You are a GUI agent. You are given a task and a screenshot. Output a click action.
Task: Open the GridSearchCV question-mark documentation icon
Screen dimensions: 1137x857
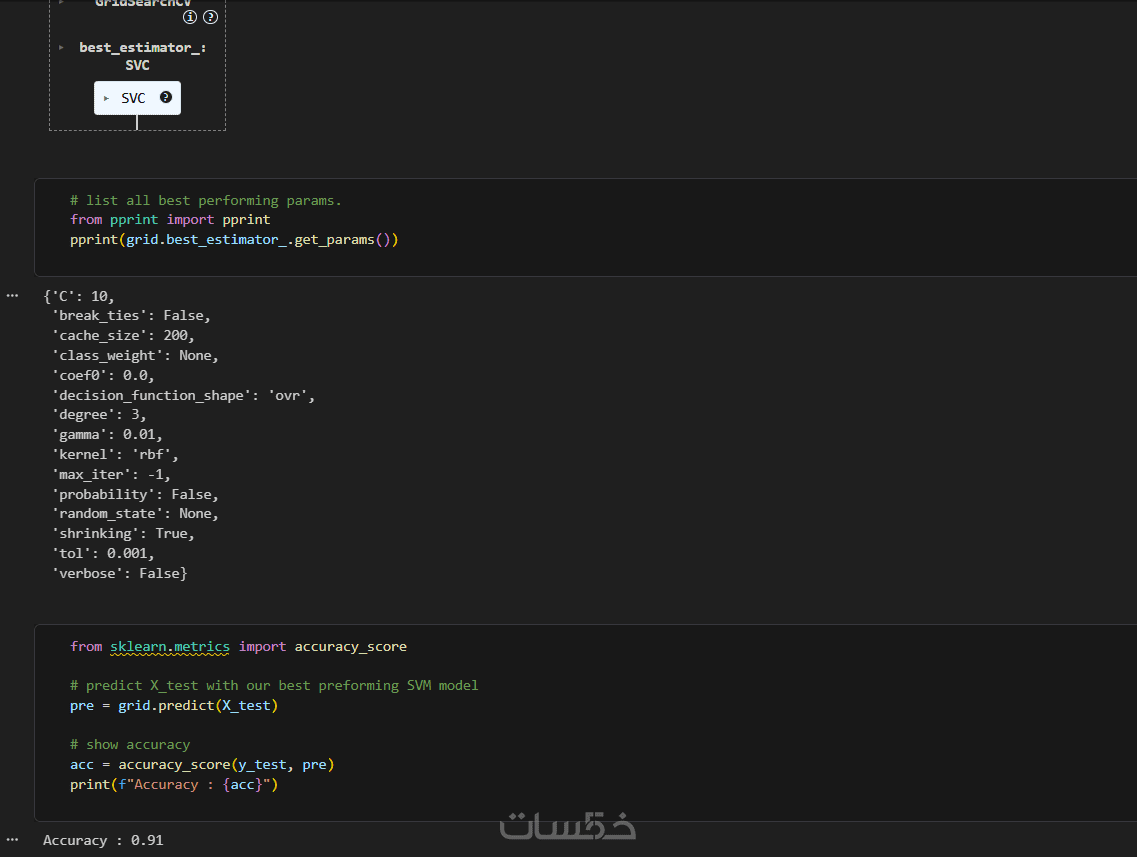(210, 17)
